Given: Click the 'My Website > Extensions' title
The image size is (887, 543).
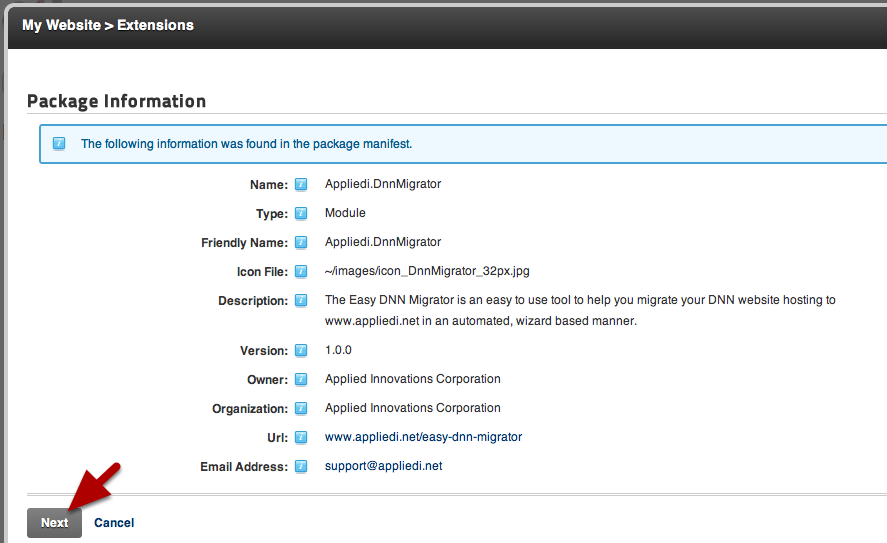Looking at the screenshot, I should [108, 25].
